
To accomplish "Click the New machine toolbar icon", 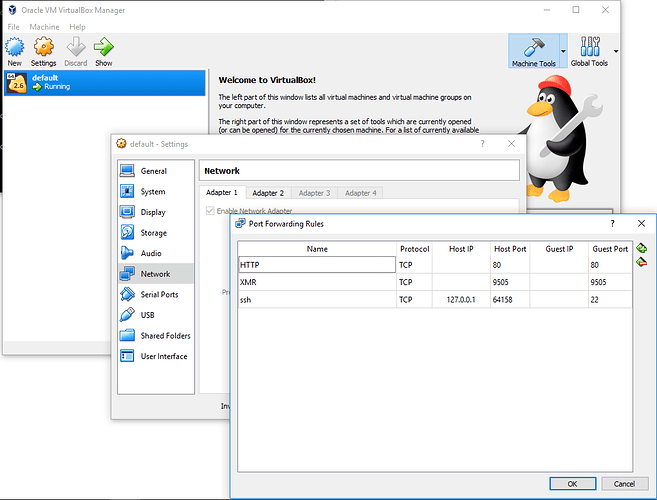I will [15, 52].
